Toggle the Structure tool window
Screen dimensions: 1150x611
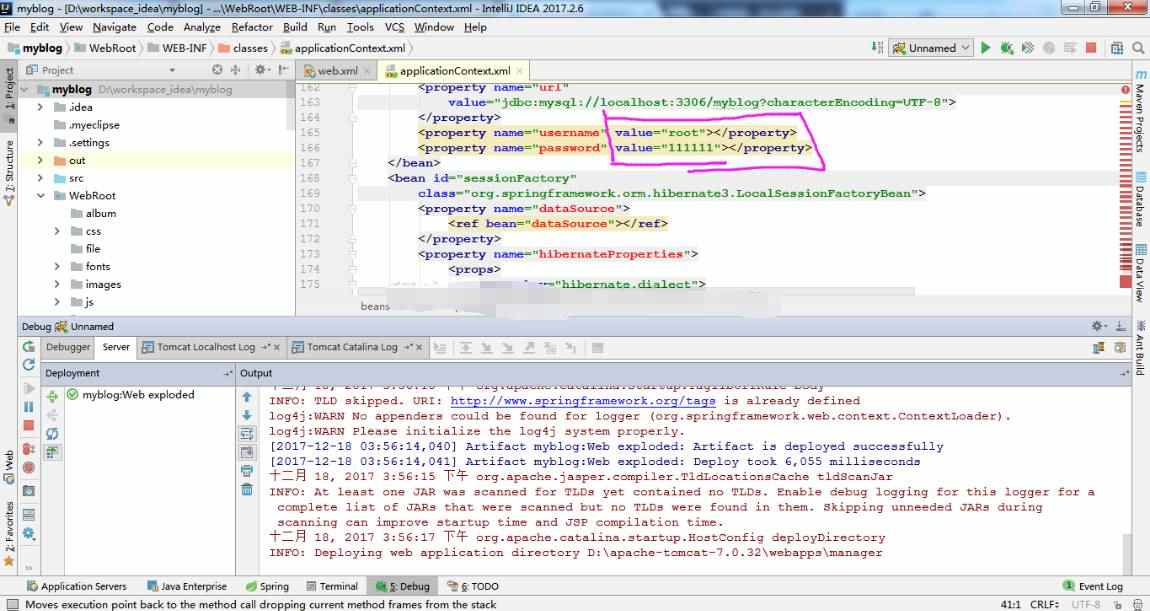coord(9,172)
